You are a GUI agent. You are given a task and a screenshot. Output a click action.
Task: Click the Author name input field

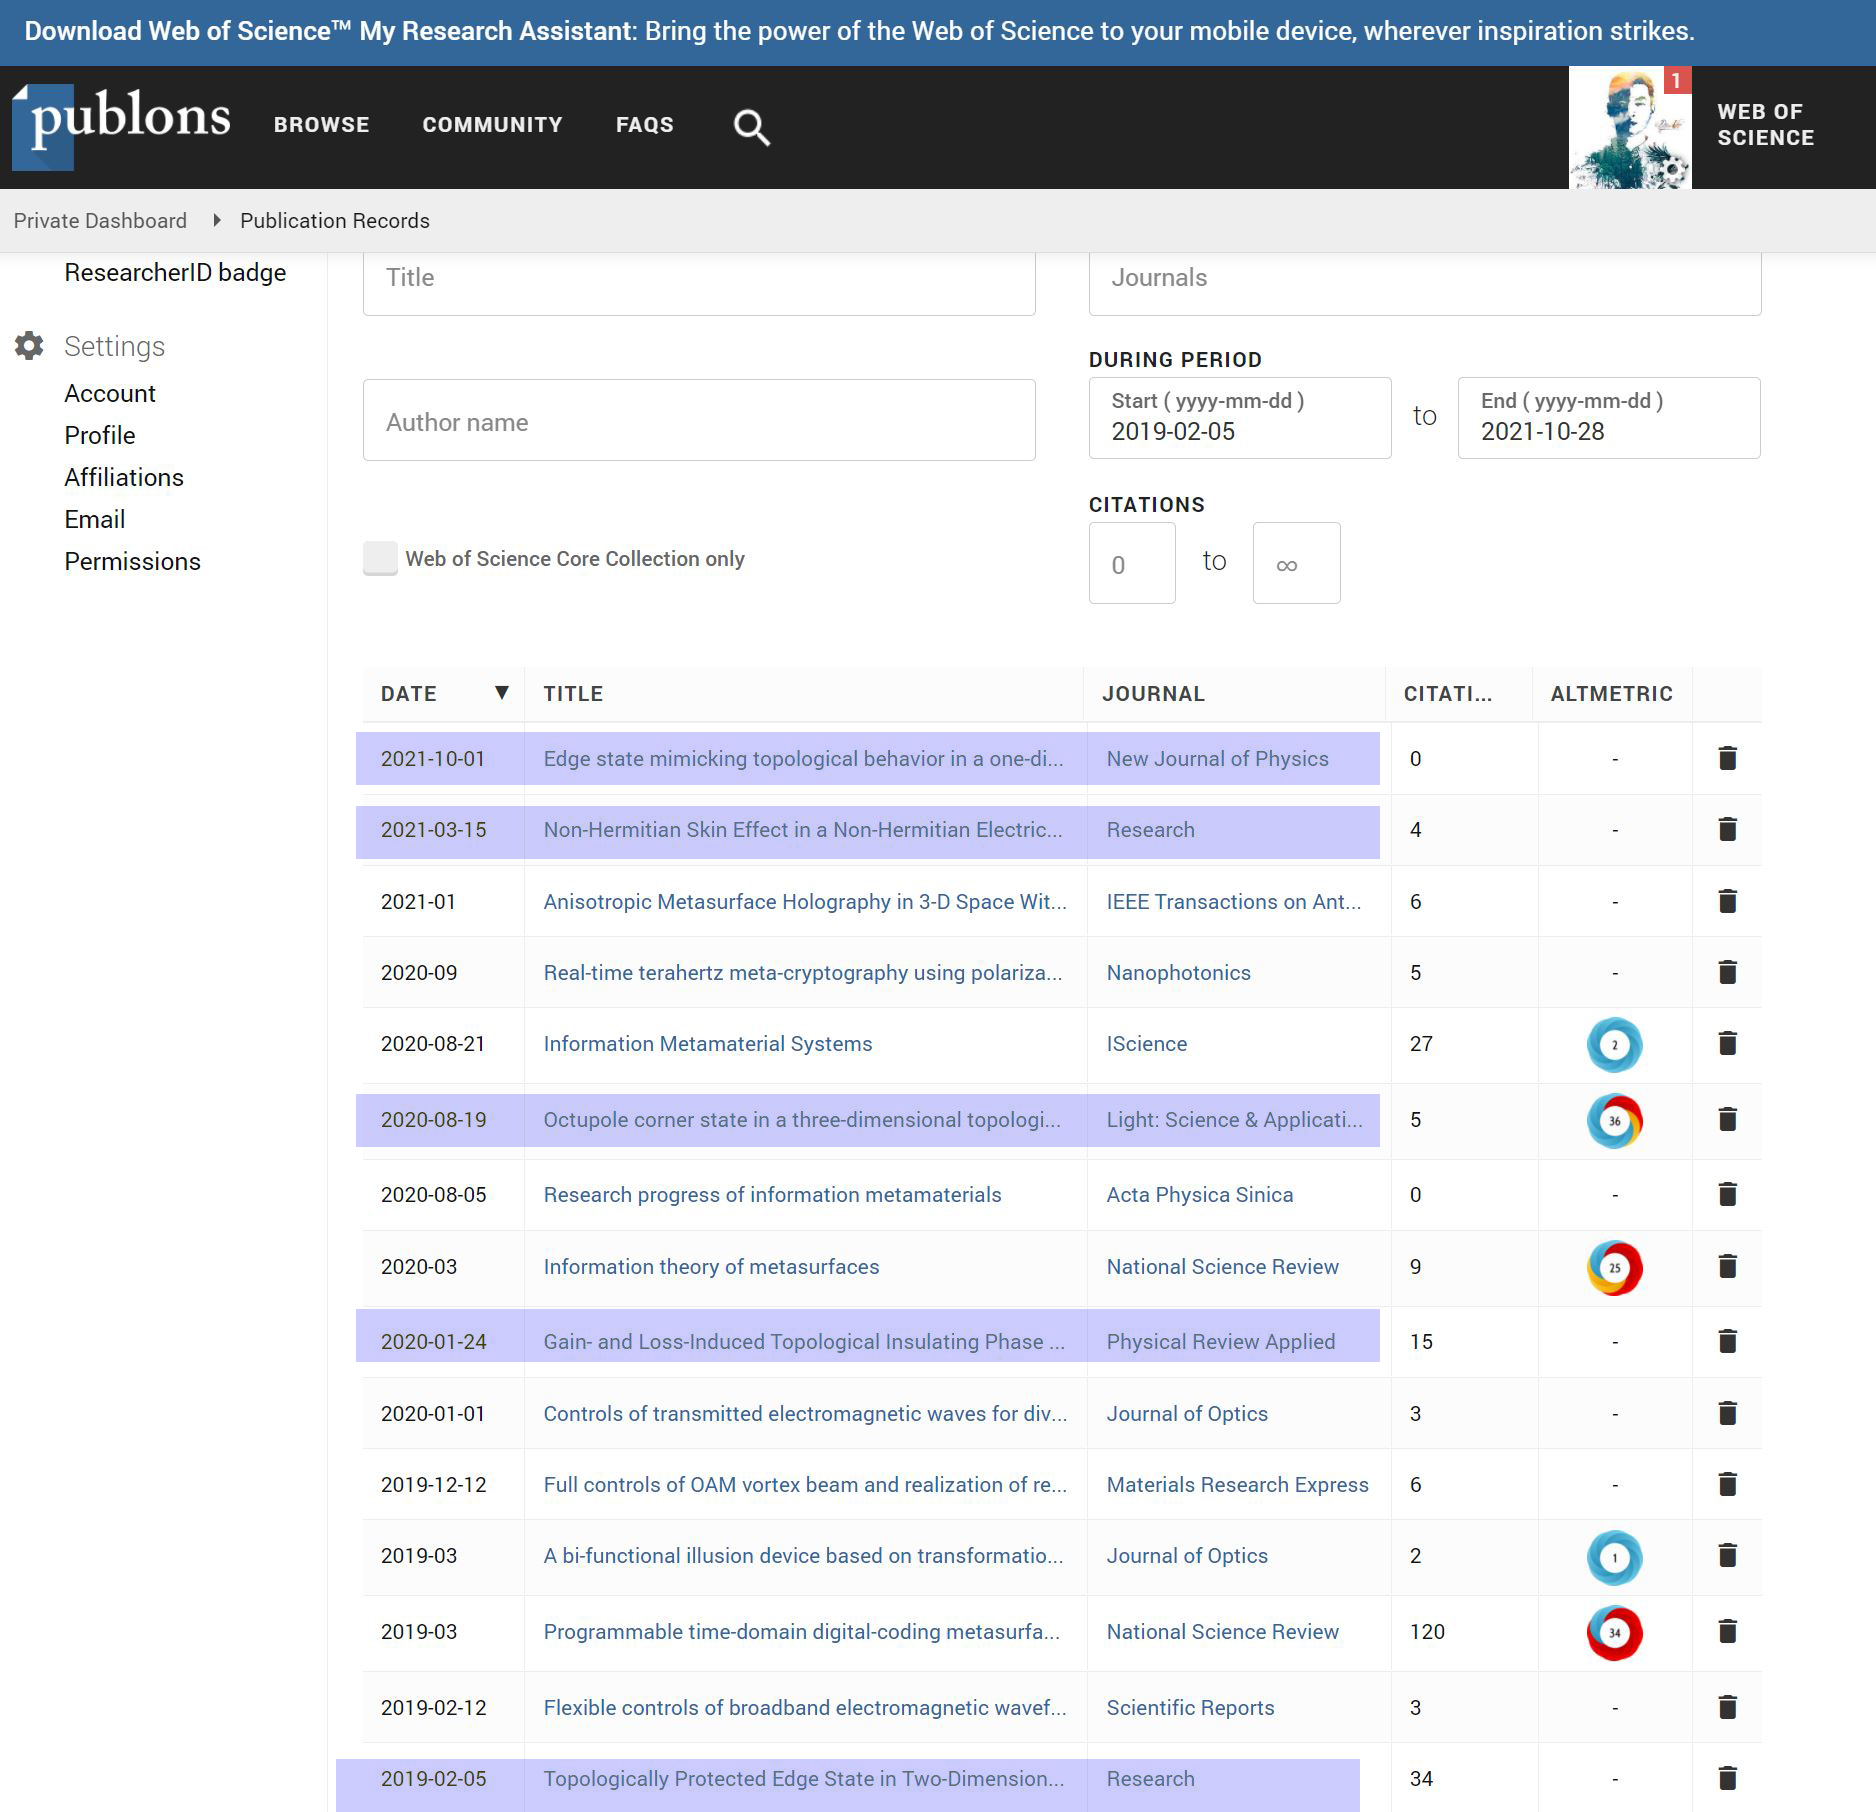tap(698, 421)
